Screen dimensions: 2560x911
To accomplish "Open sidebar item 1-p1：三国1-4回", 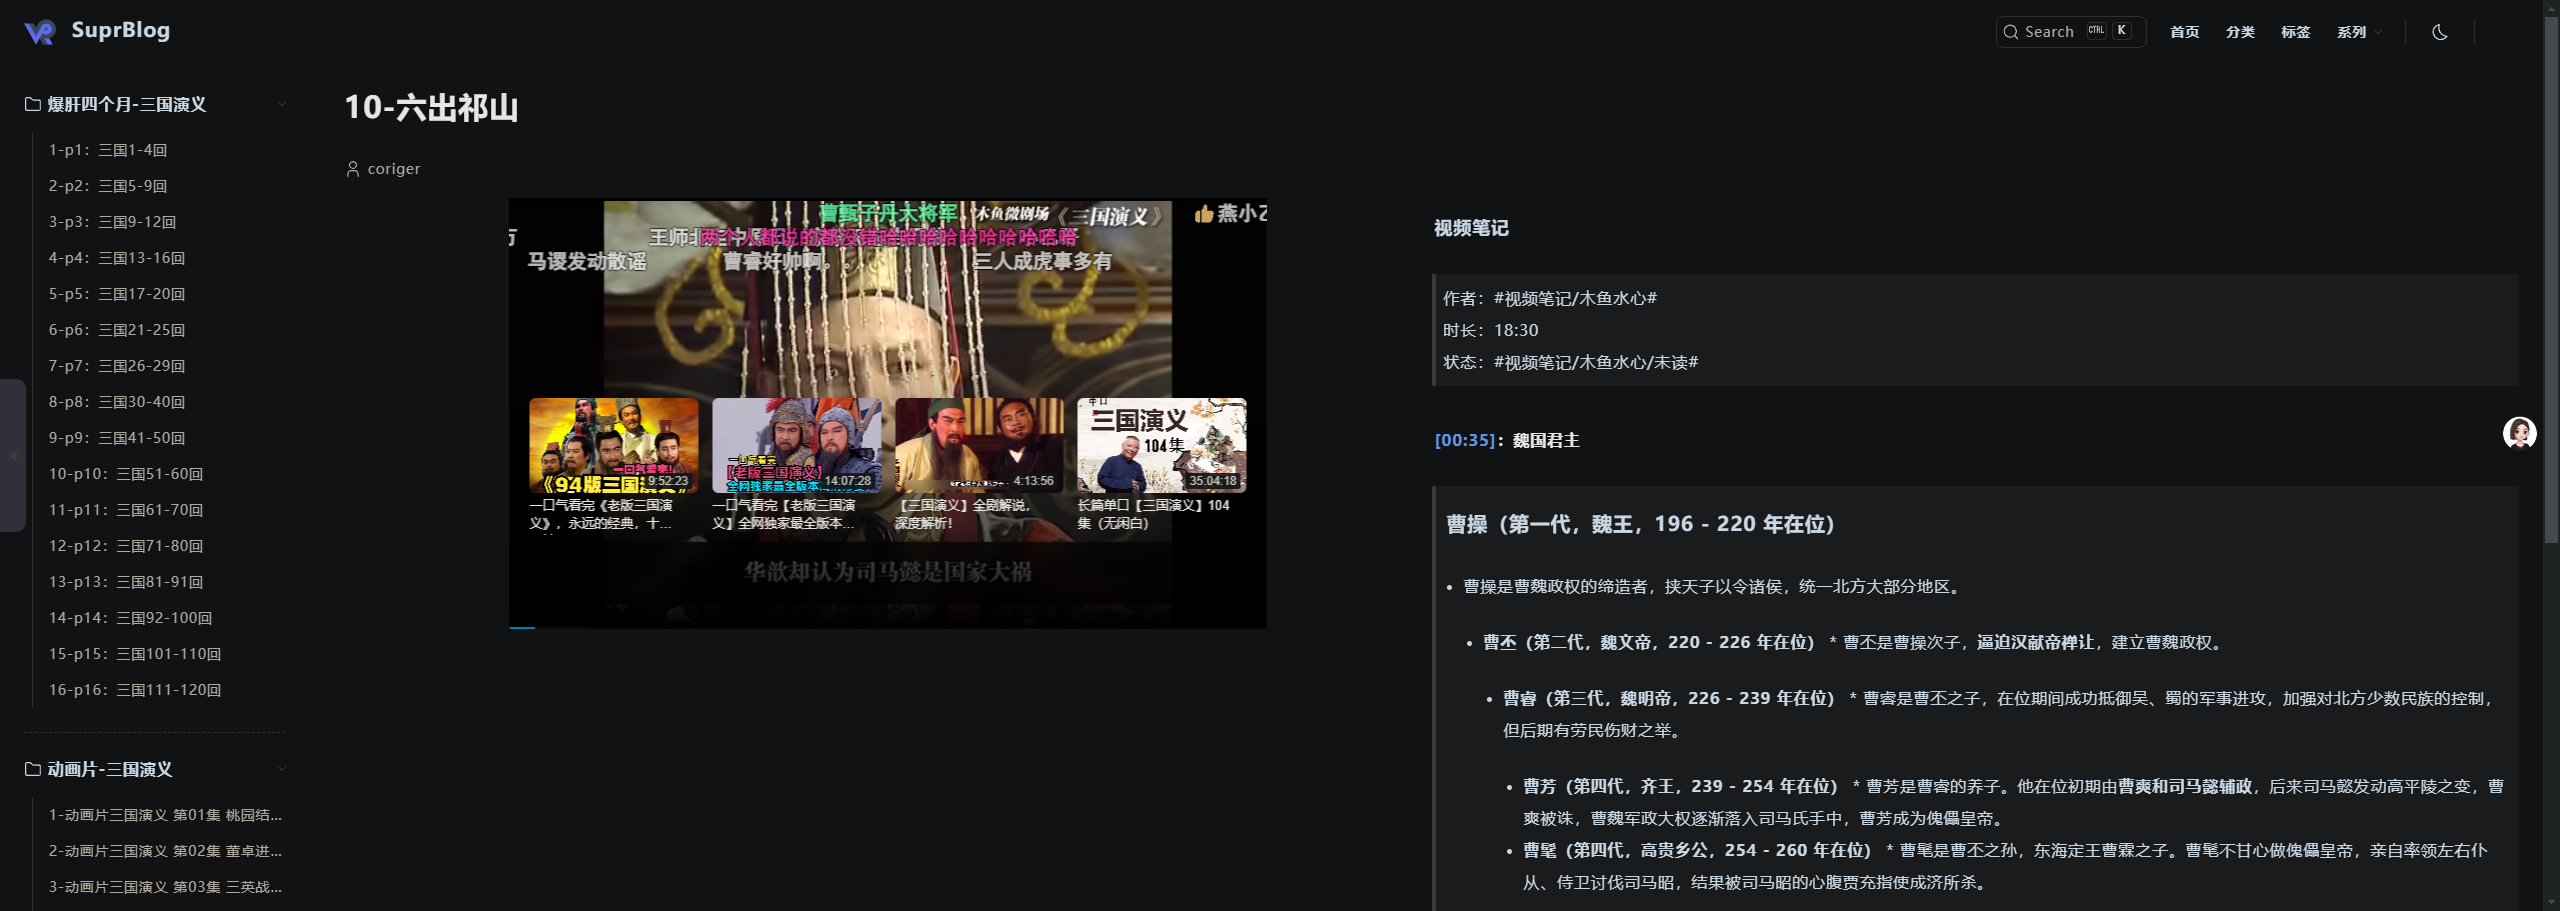I will pos(108,150).
